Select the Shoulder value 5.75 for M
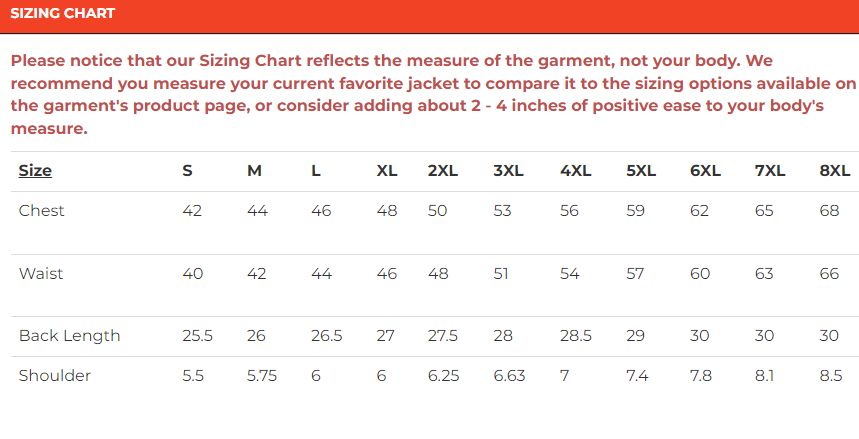This screenshot has height=439, width=859. (x=262, y=376)
